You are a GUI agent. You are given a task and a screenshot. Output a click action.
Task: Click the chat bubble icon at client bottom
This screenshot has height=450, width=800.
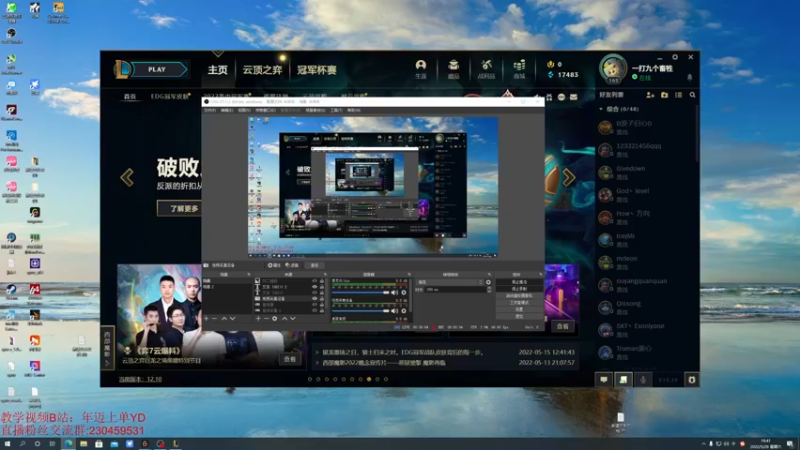click(604, 380)
